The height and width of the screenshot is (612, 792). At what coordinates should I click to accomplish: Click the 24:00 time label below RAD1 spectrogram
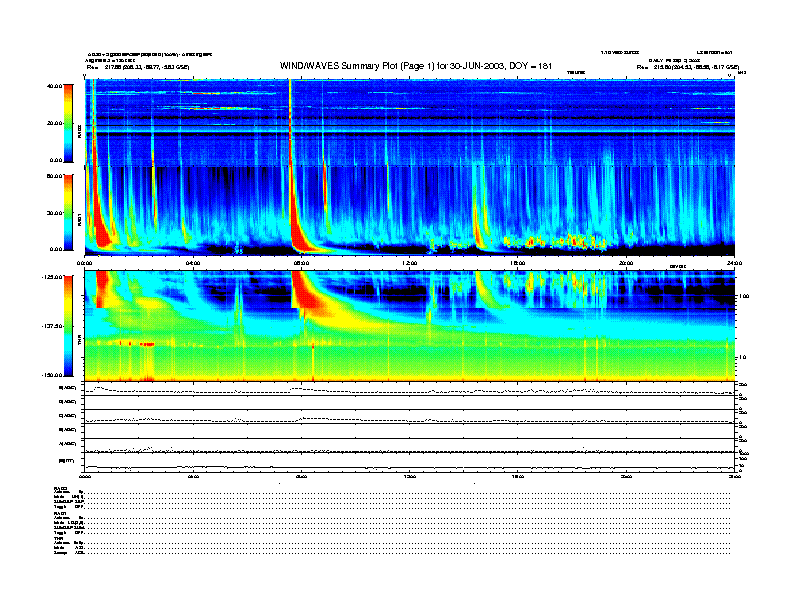point(734,263)
